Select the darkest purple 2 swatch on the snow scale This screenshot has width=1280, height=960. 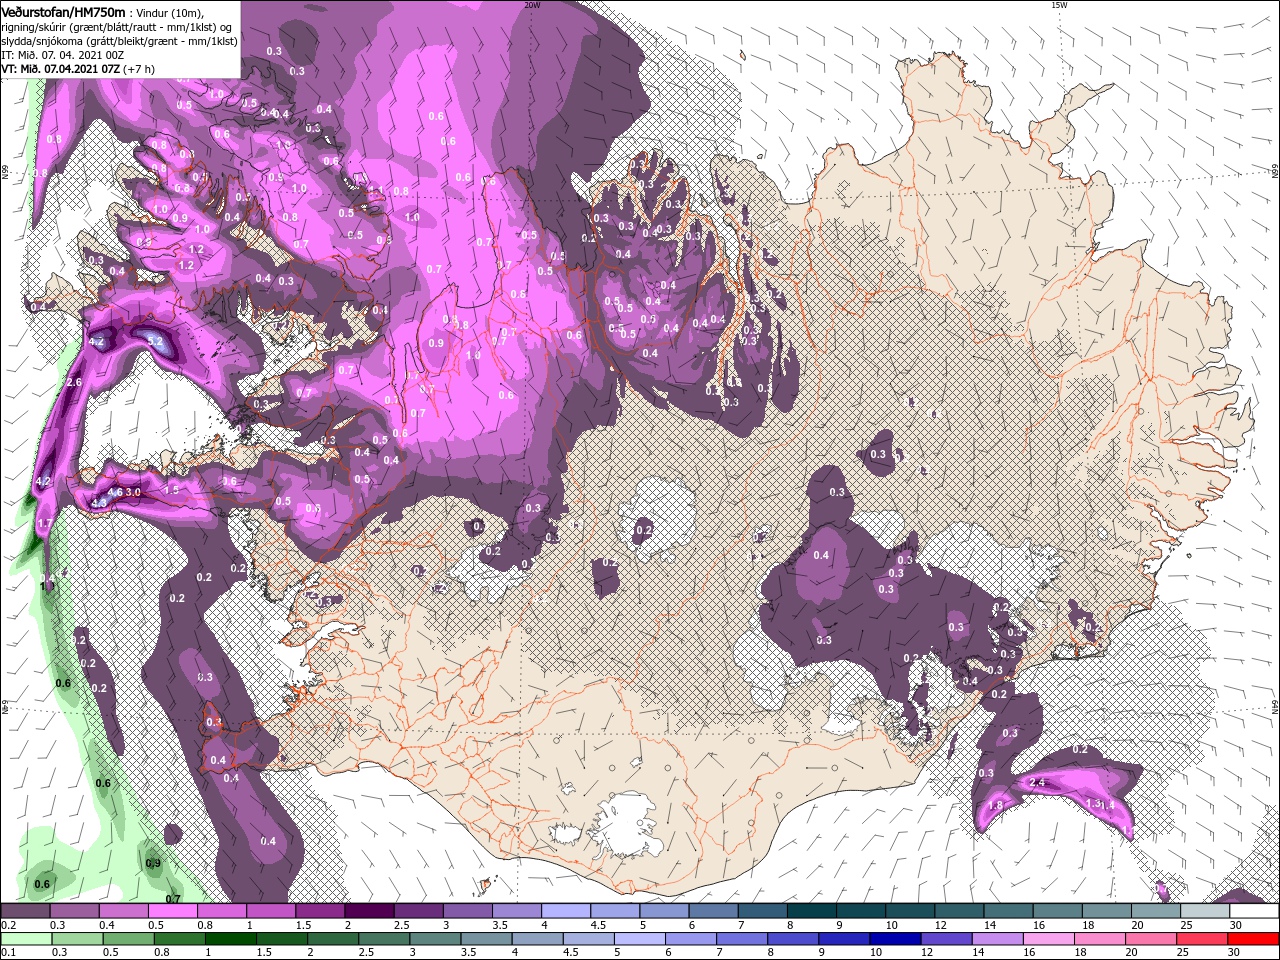(369, 912)
